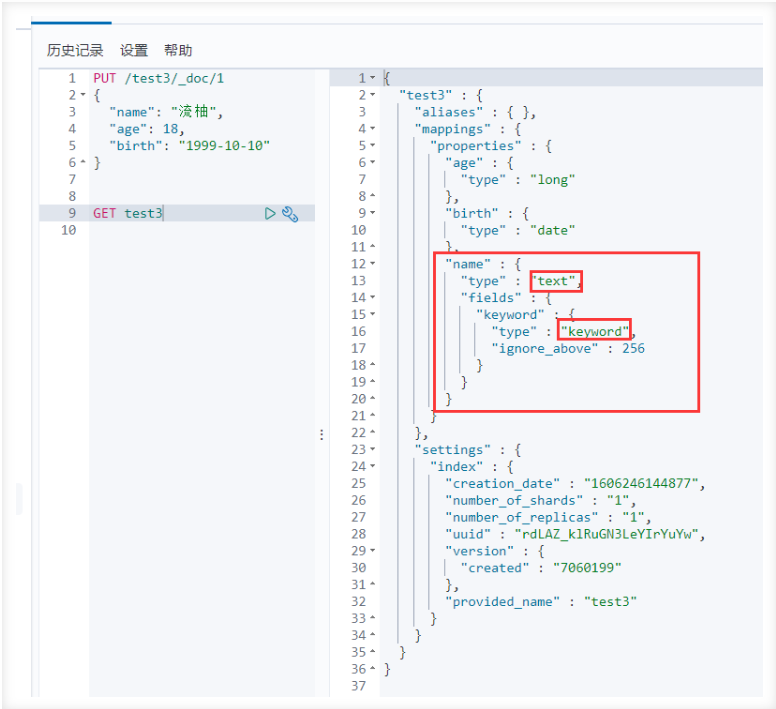Collapse the request body at line 2
The height and width of the screenshot is (709, 776).
[x=83, y=94]
